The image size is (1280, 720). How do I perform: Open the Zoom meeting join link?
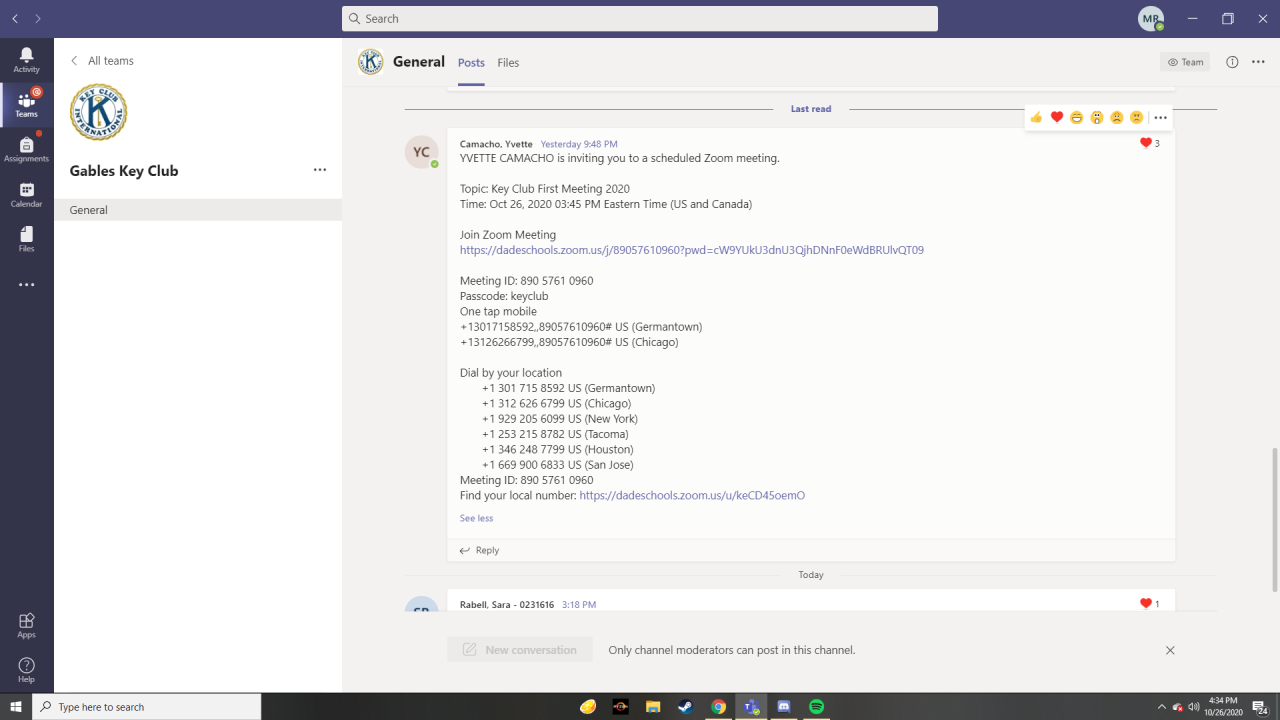[691, 250]
